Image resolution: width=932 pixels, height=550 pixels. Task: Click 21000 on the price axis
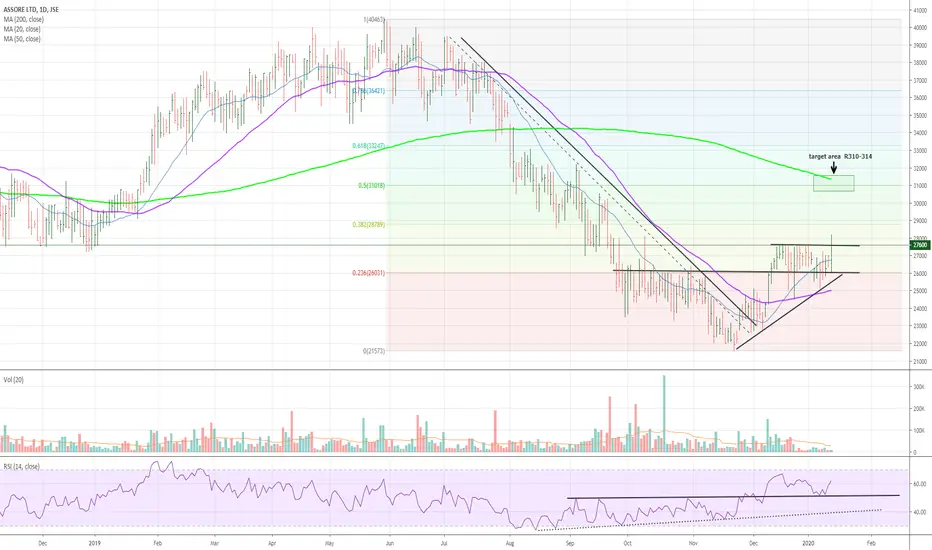(x=920, y=362)
